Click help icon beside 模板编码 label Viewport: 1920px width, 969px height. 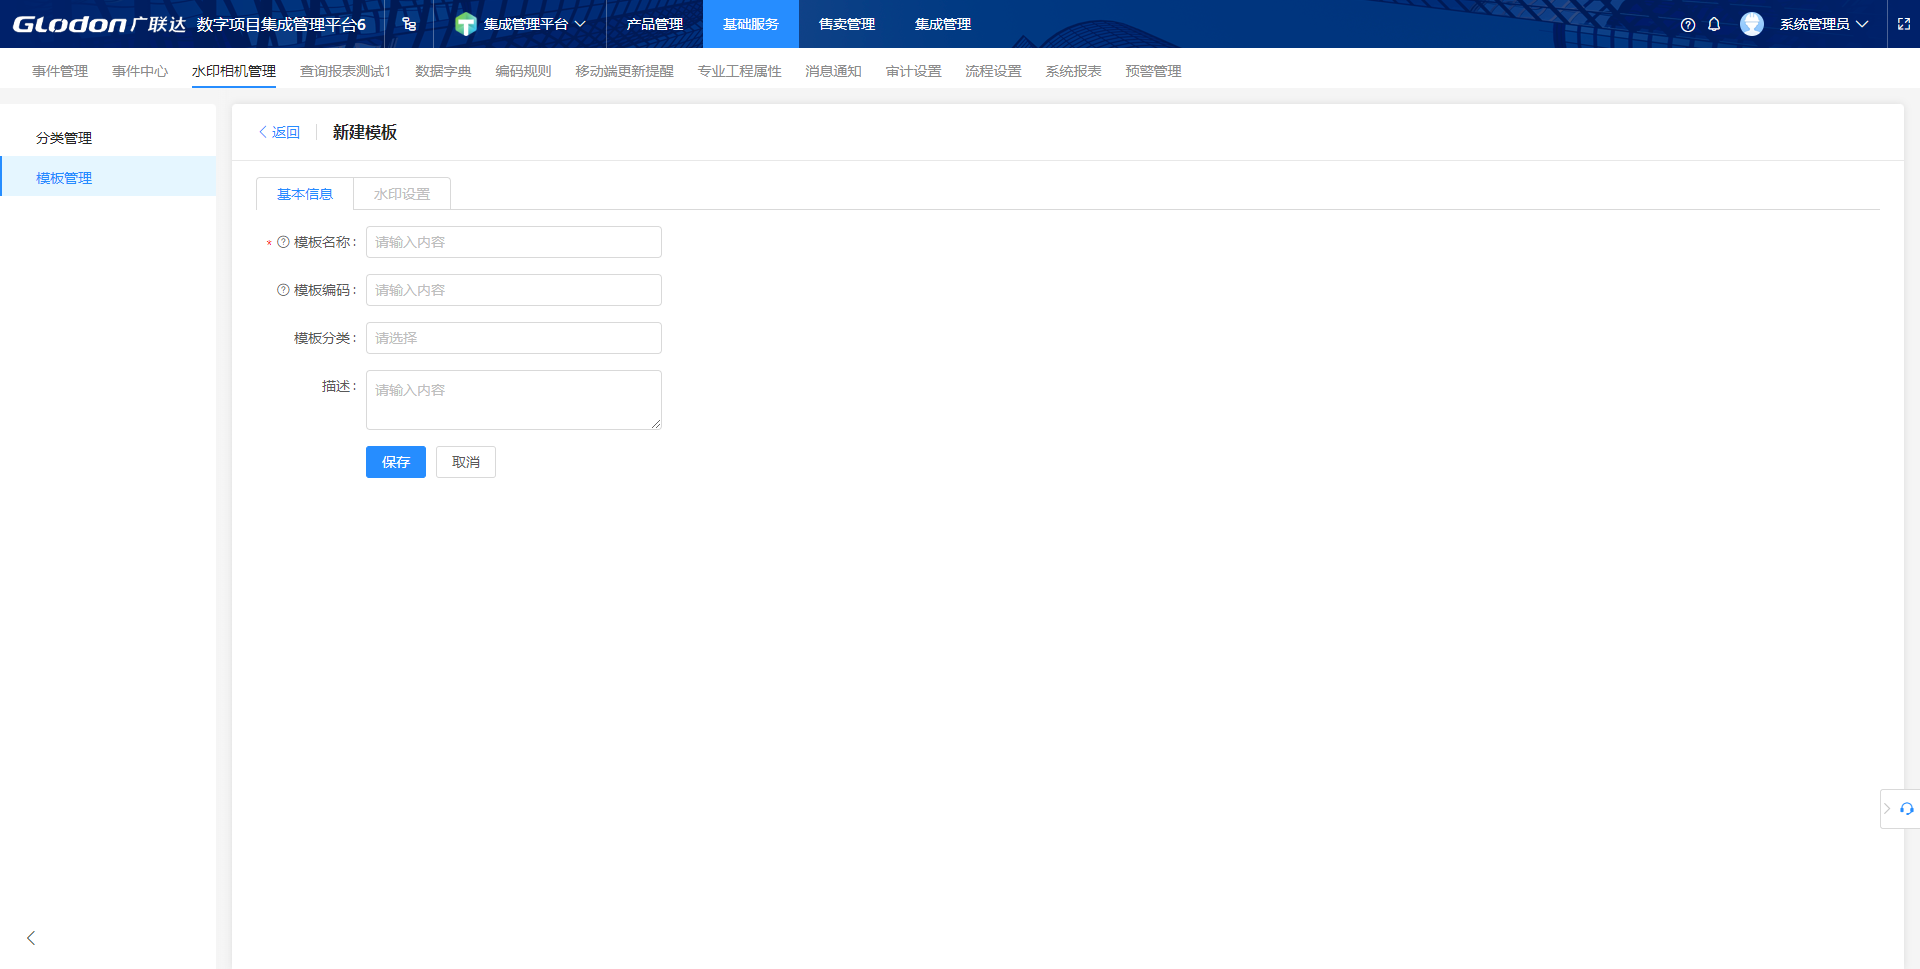point(283,290)
